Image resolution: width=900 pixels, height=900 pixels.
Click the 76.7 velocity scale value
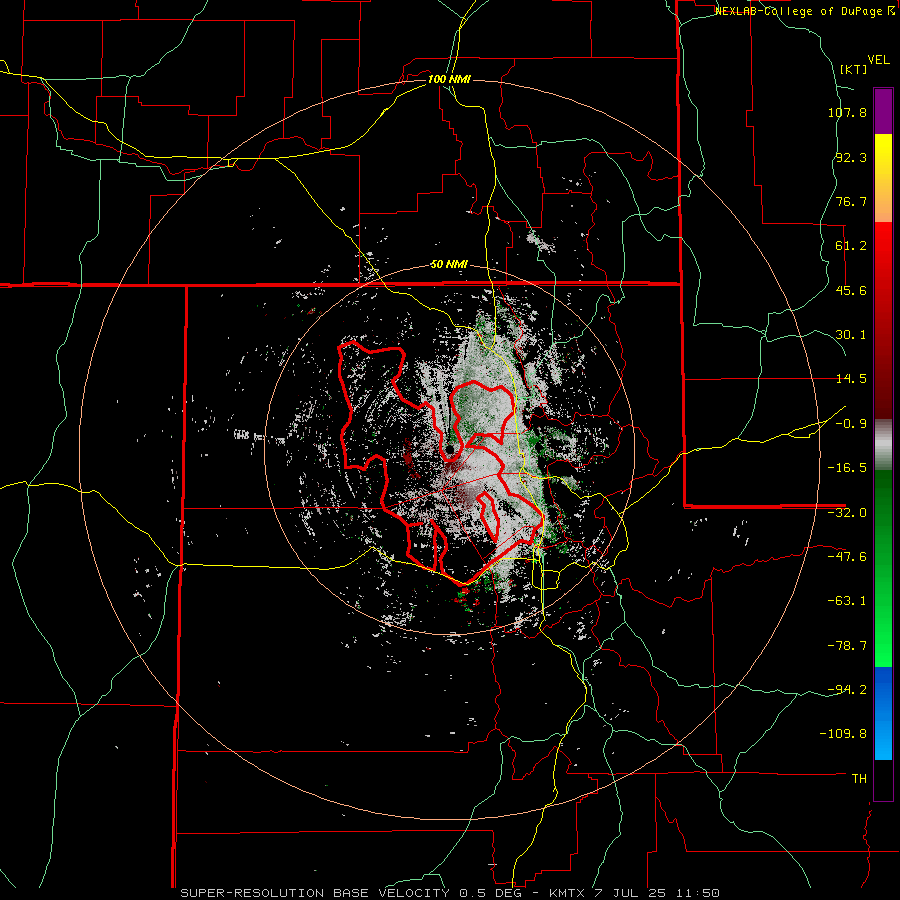[851, 201]
